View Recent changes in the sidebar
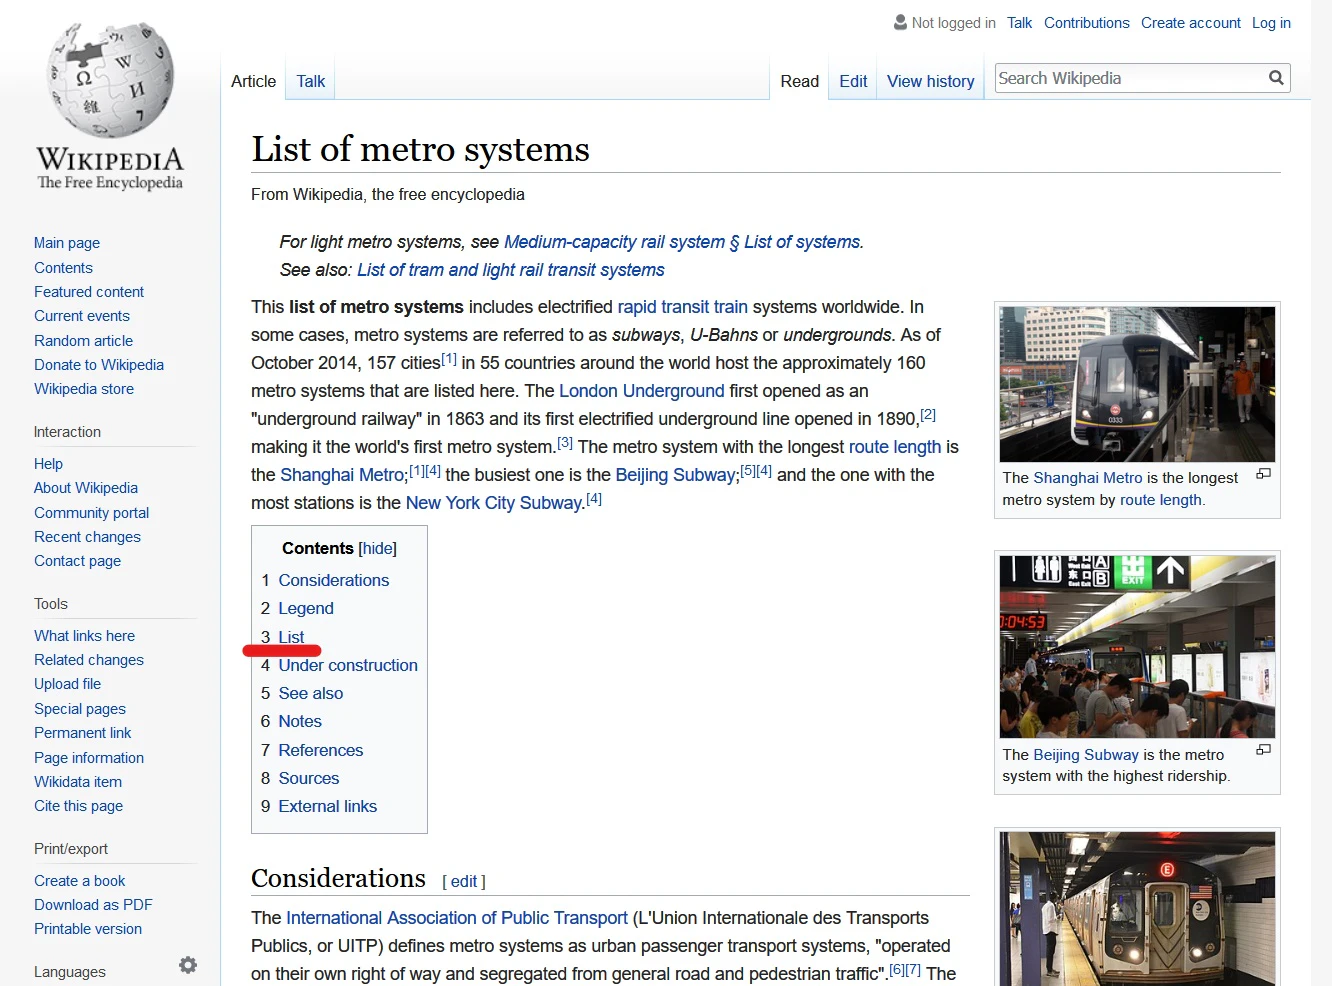 point(87,537)
